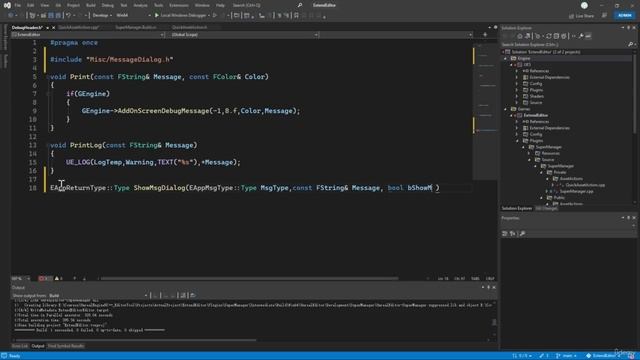Switch to QuickAssetAction.h tab

tap(189, 27)
